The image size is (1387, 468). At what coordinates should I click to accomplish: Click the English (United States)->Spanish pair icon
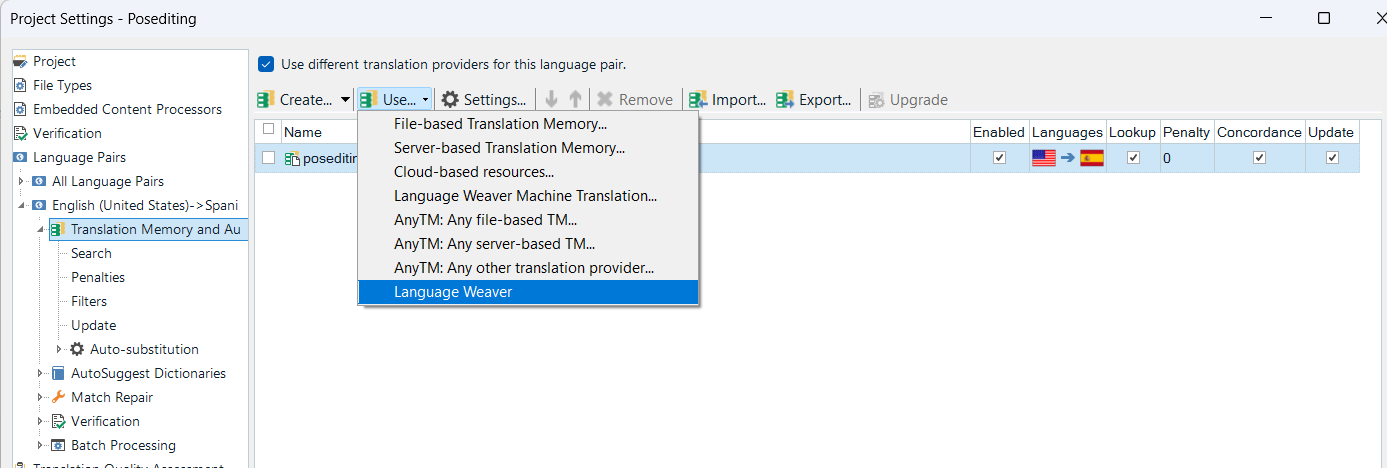[x=39, y=205]
